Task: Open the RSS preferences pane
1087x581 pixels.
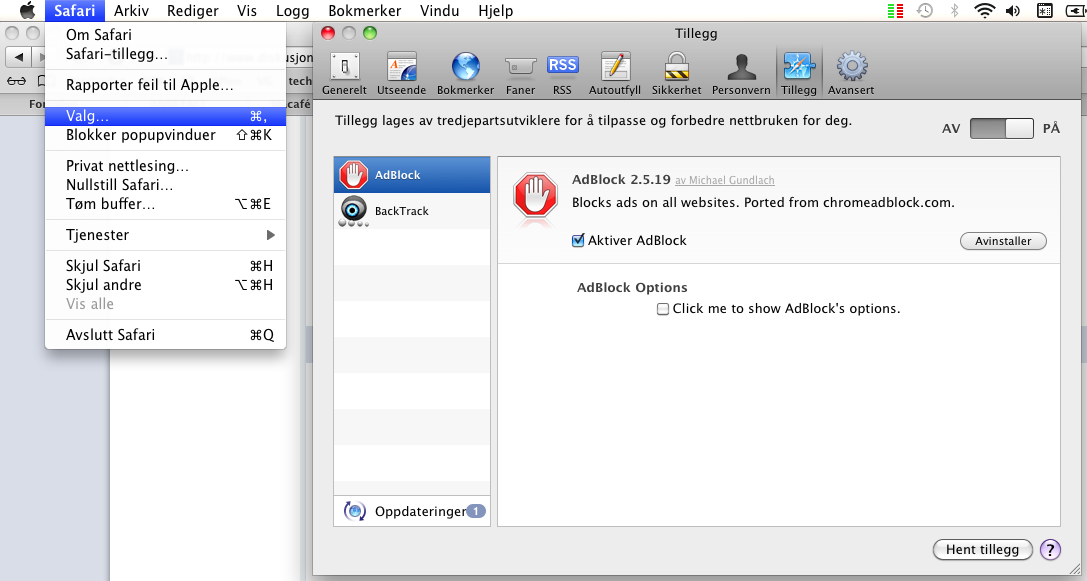Action: pyautogui.click(x=562, y=73)
